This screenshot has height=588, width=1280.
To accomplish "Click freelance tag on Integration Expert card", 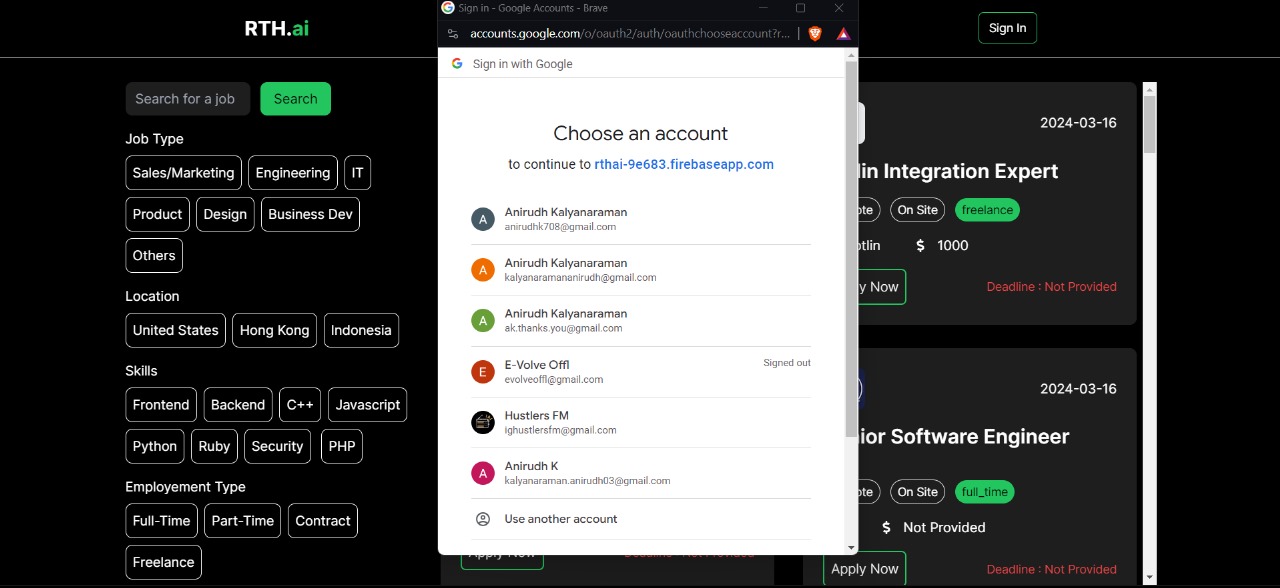I will point(987,210).
